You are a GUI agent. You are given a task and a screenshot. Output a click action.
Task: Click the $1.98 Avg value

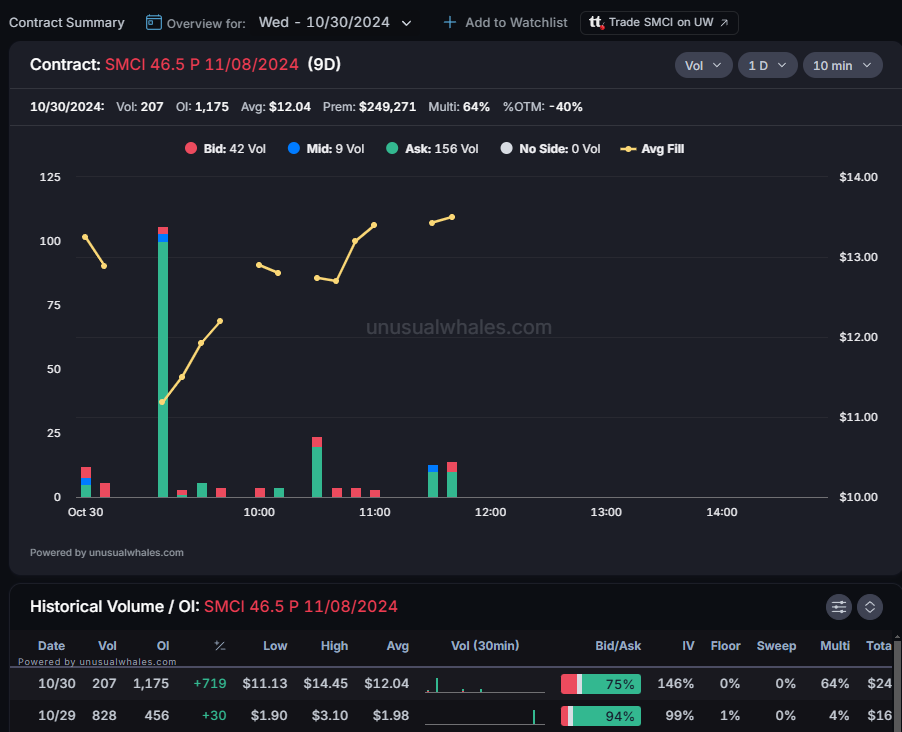391,716
